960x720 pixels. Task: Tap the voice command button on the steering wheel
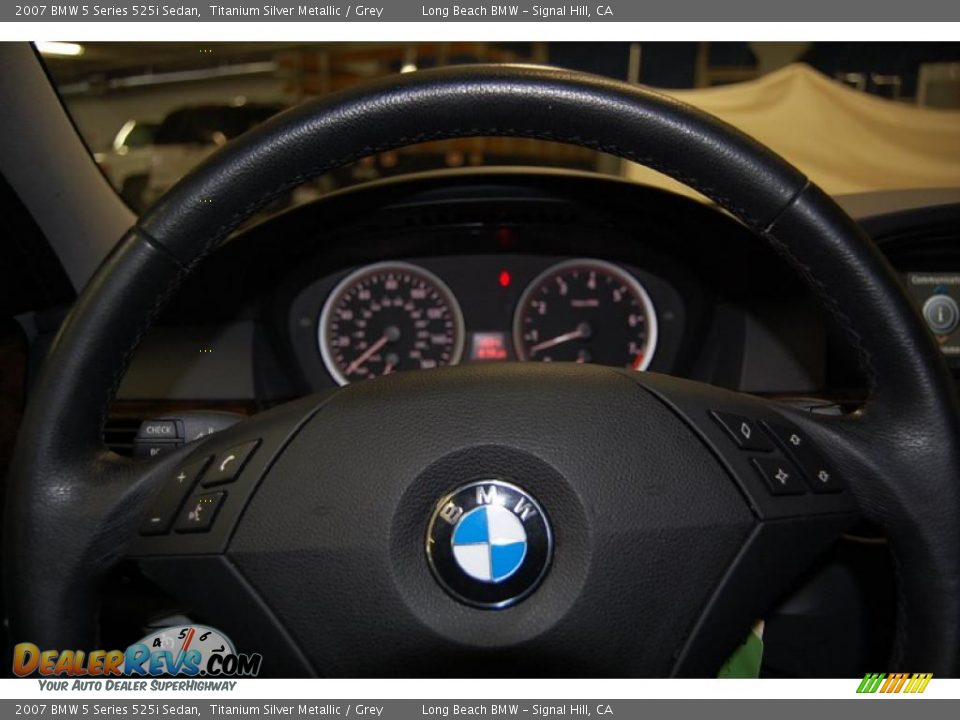pos(200,512)
